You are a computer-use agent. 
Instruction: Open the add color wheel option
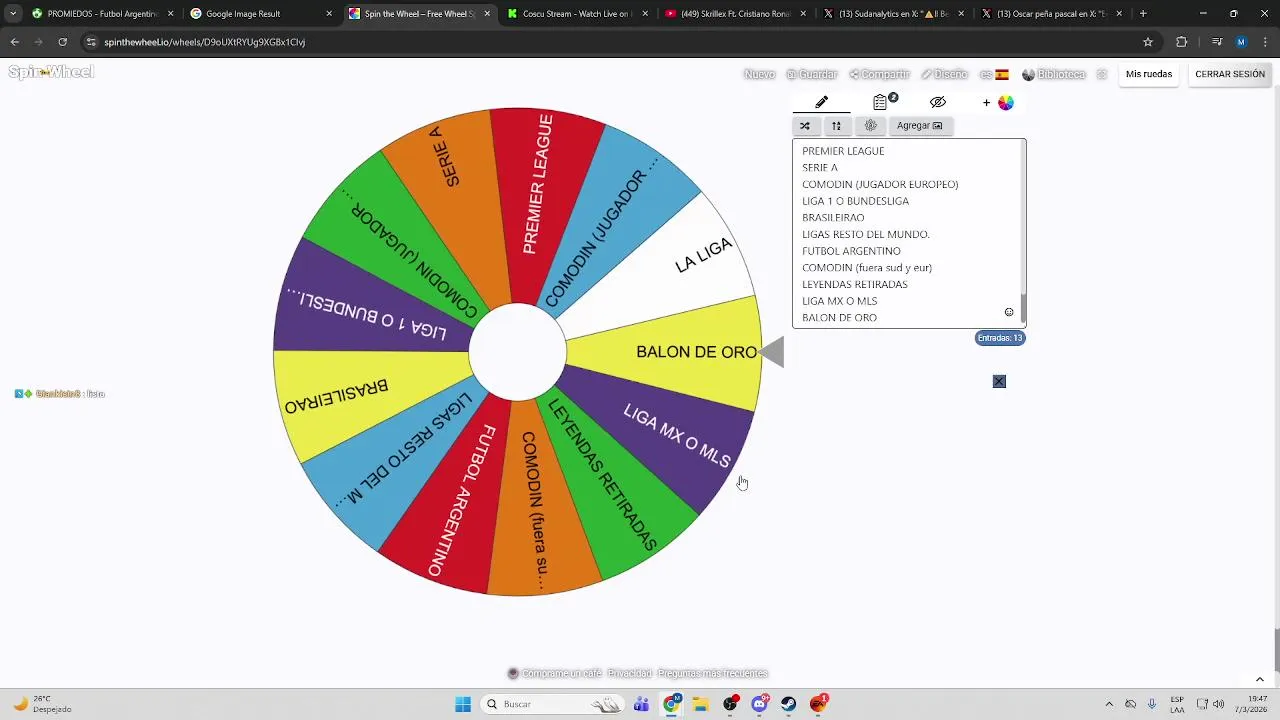click(x=1000, y=102)
